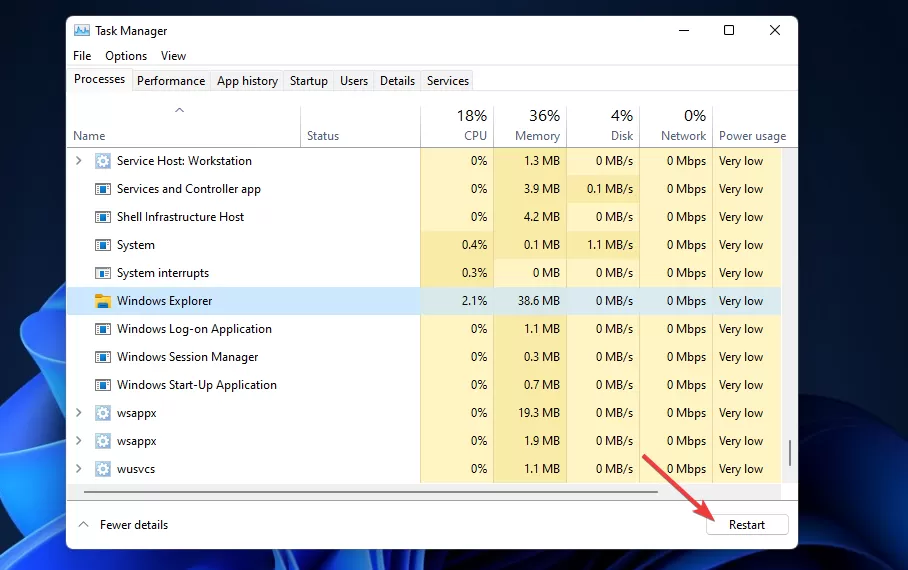This screenshot has height=570, width=908.
Task: Click the Windows Session Manager icon
Action: coord(102,357)
